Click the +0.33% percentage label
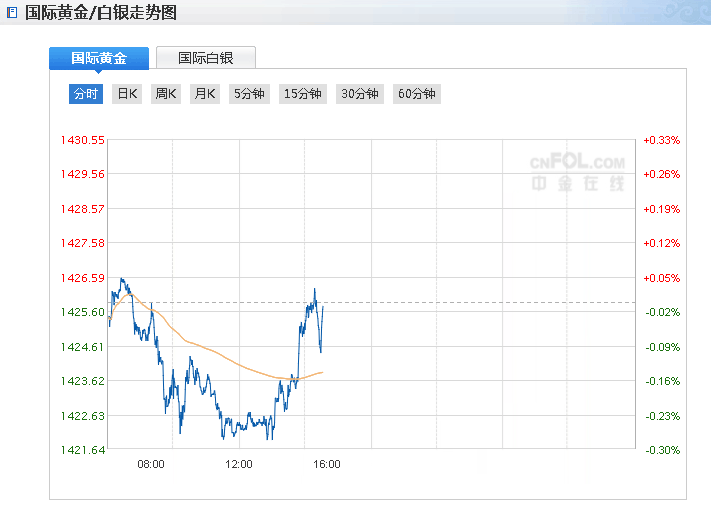 [x=661, y=140]
